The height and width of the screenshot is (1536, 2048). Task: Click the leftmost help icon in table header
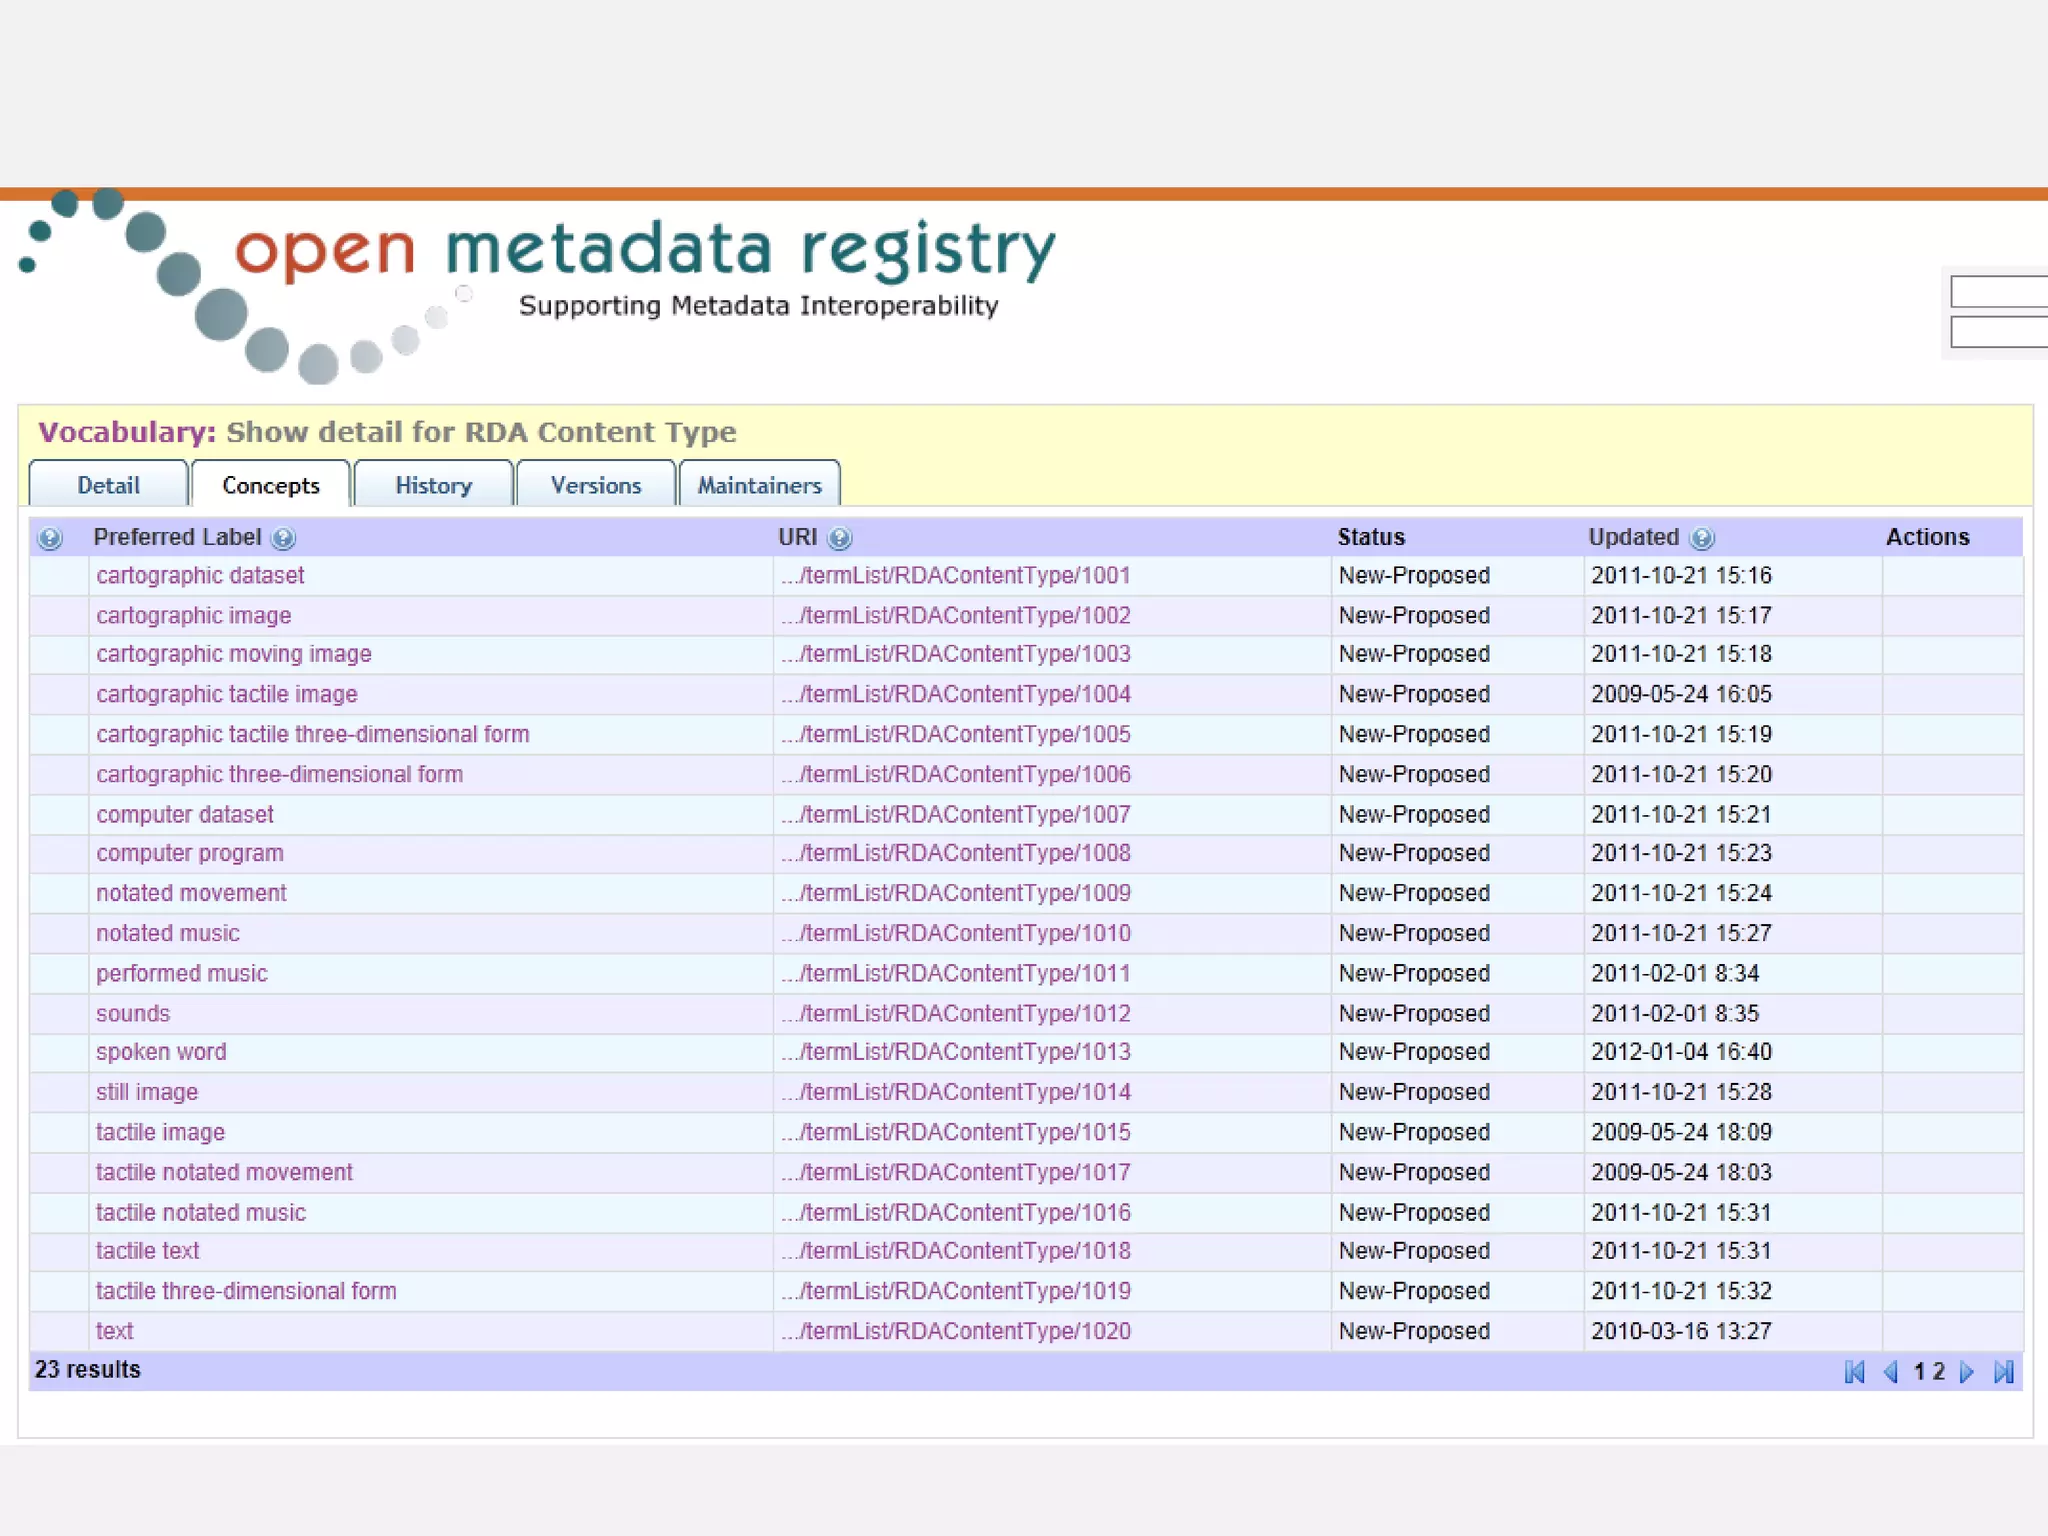pyautogui.click(x=49, y=538)
